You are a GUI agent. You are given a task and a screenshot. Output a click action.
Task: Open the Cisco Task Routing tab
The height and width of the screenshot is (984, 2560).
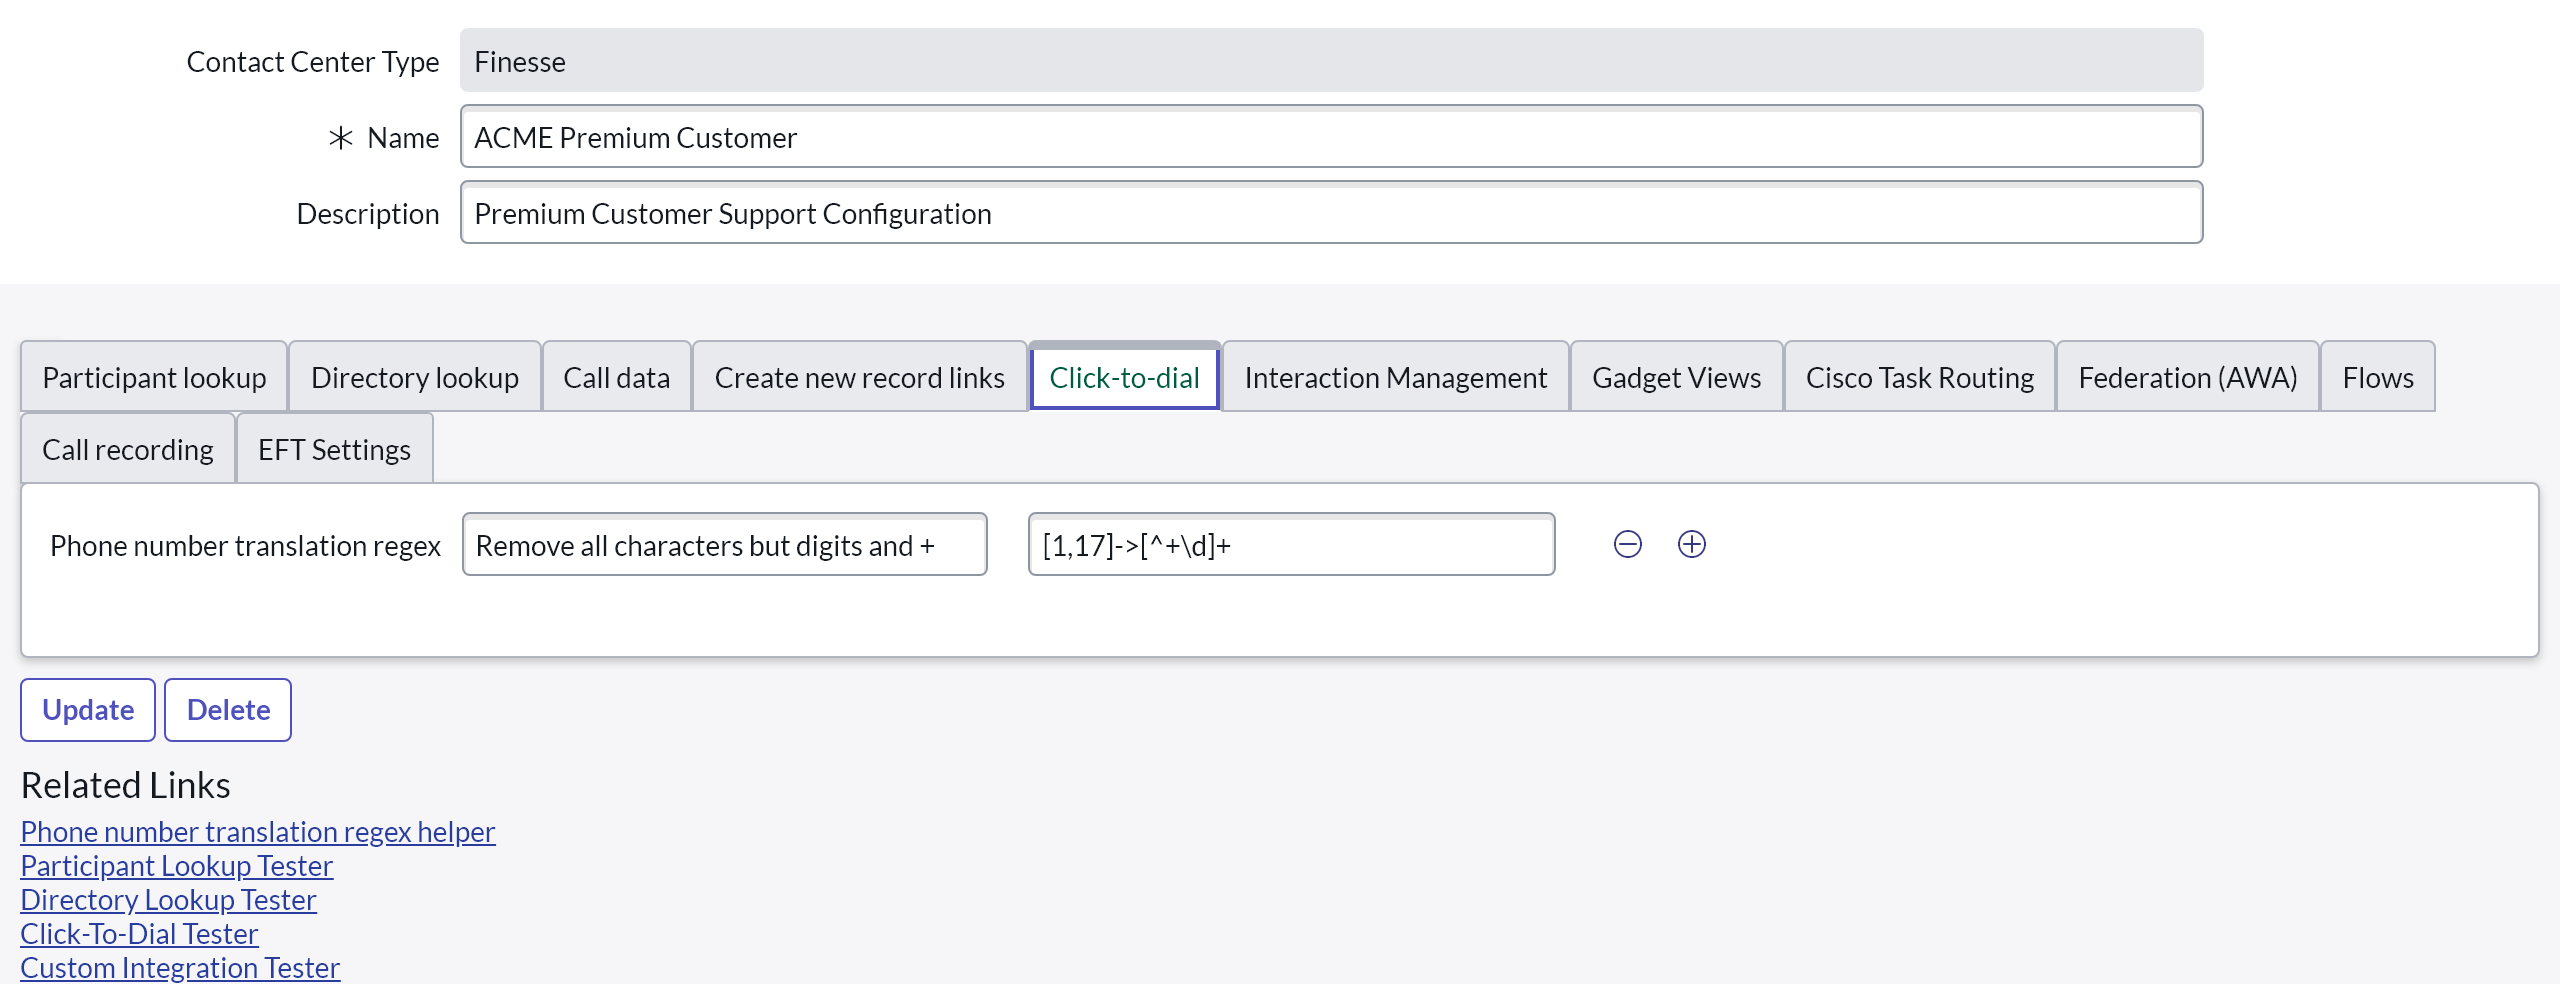coord(1919,377)
